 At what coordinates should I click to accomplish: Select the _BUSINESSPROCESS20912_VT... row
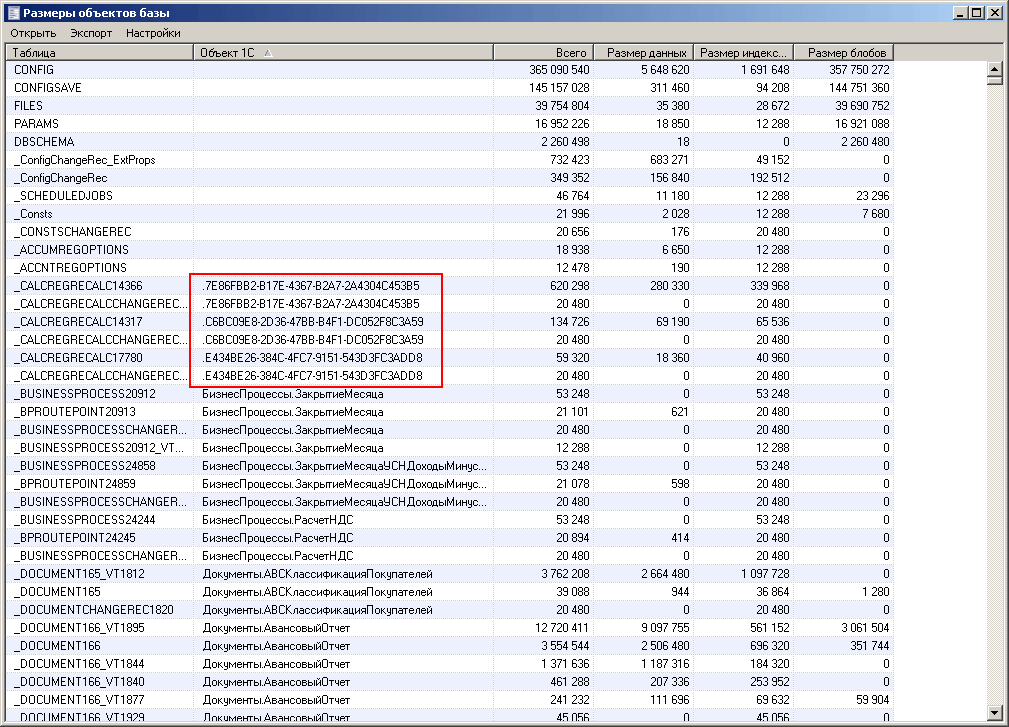tap(450, 448)
